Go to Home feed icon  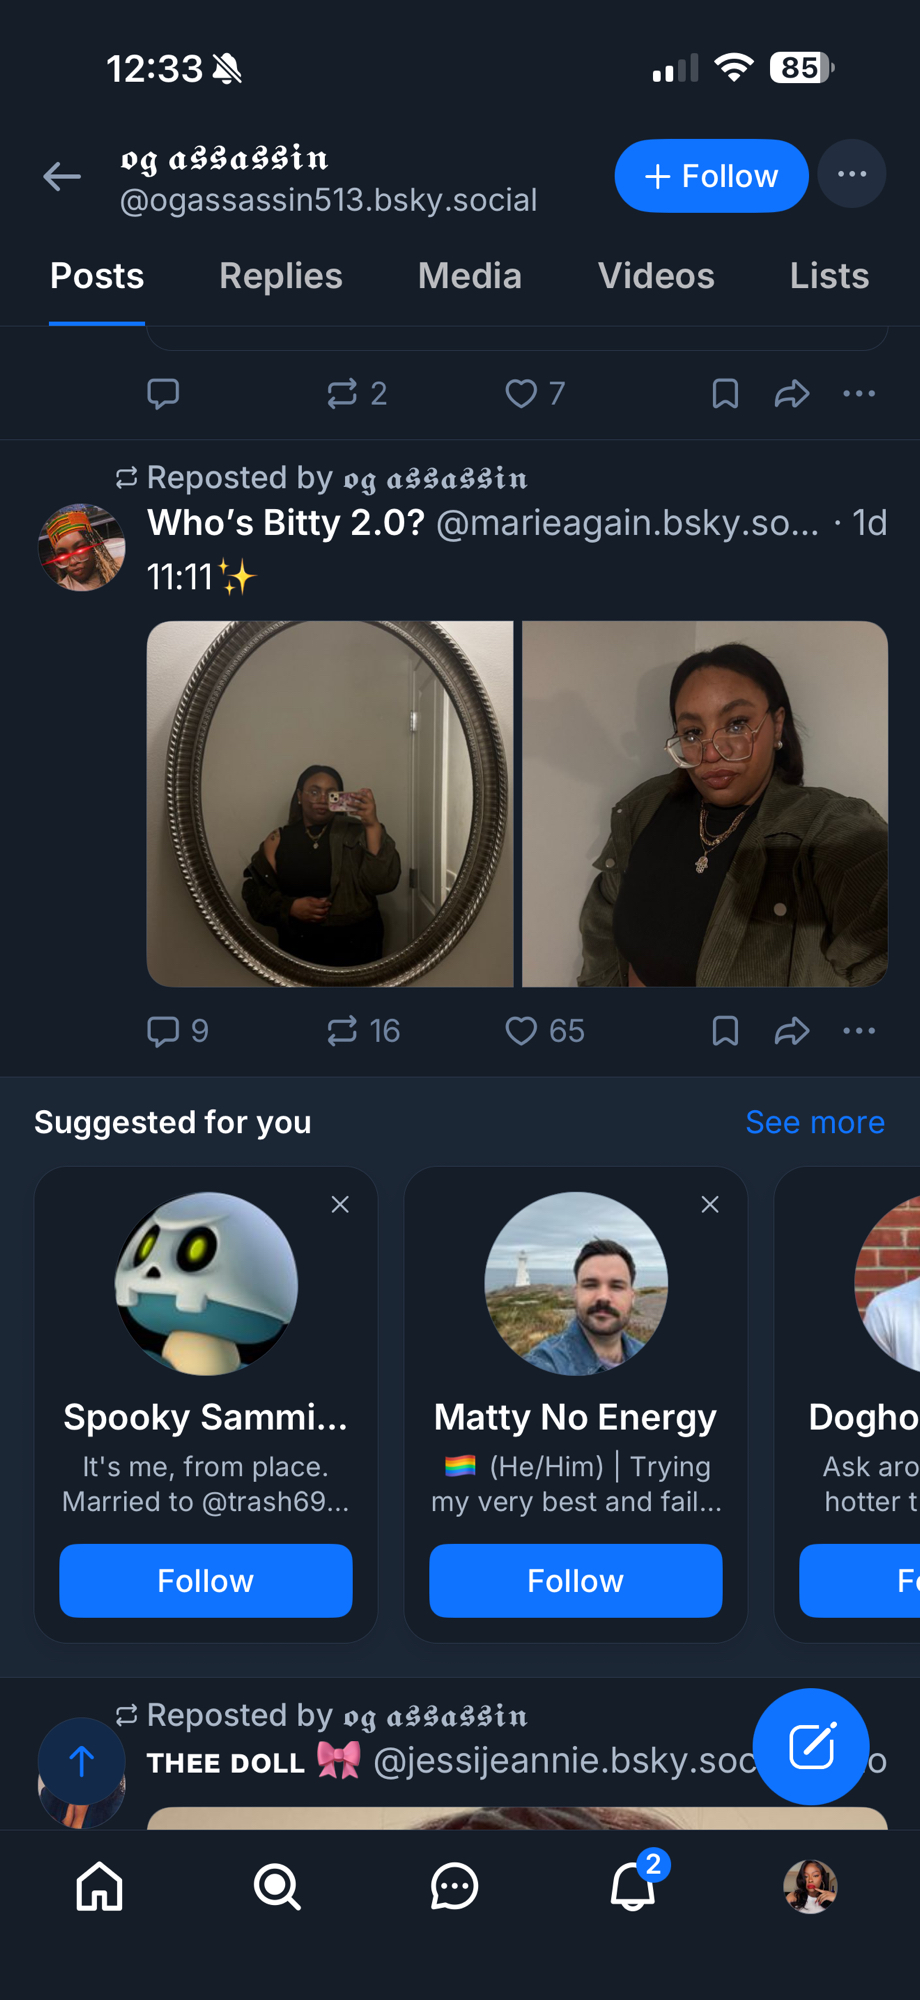tap(100, 1887)
